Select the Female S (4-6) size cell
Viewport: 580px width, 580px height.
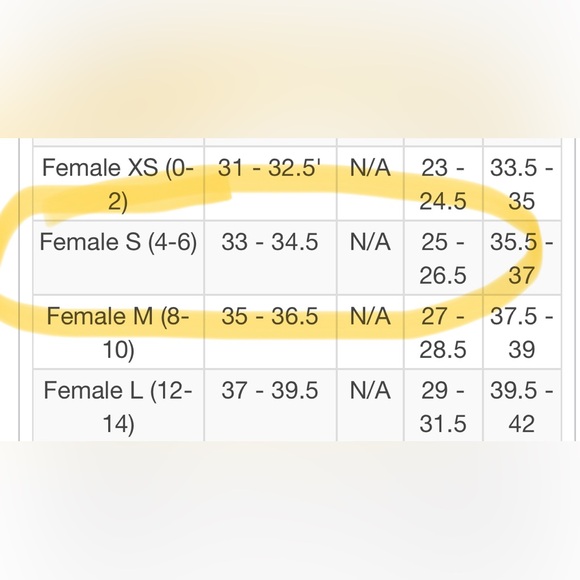pos(118,258)
